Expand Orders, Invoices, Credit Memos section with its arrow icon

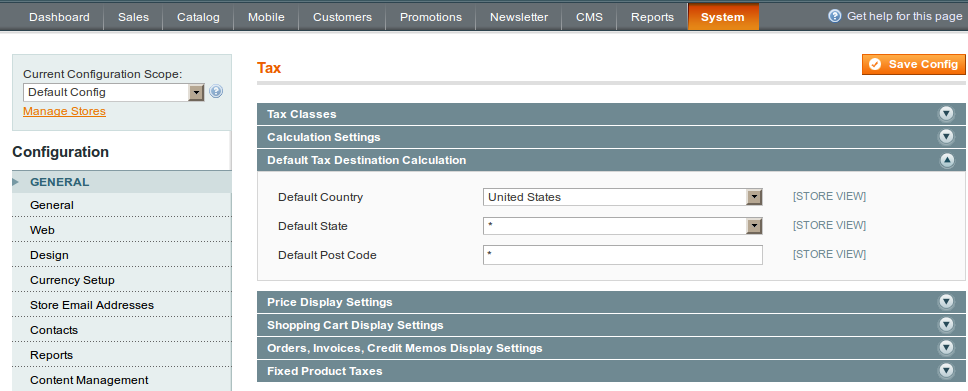[946, 348]
